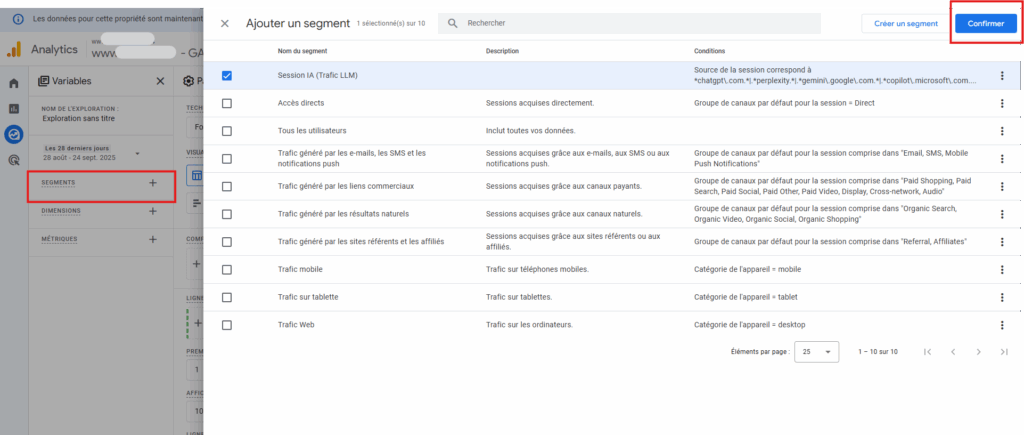1024x435 pixels.
Task: Open the Éléments par page dropdown
Action: [x=817, y=351]
